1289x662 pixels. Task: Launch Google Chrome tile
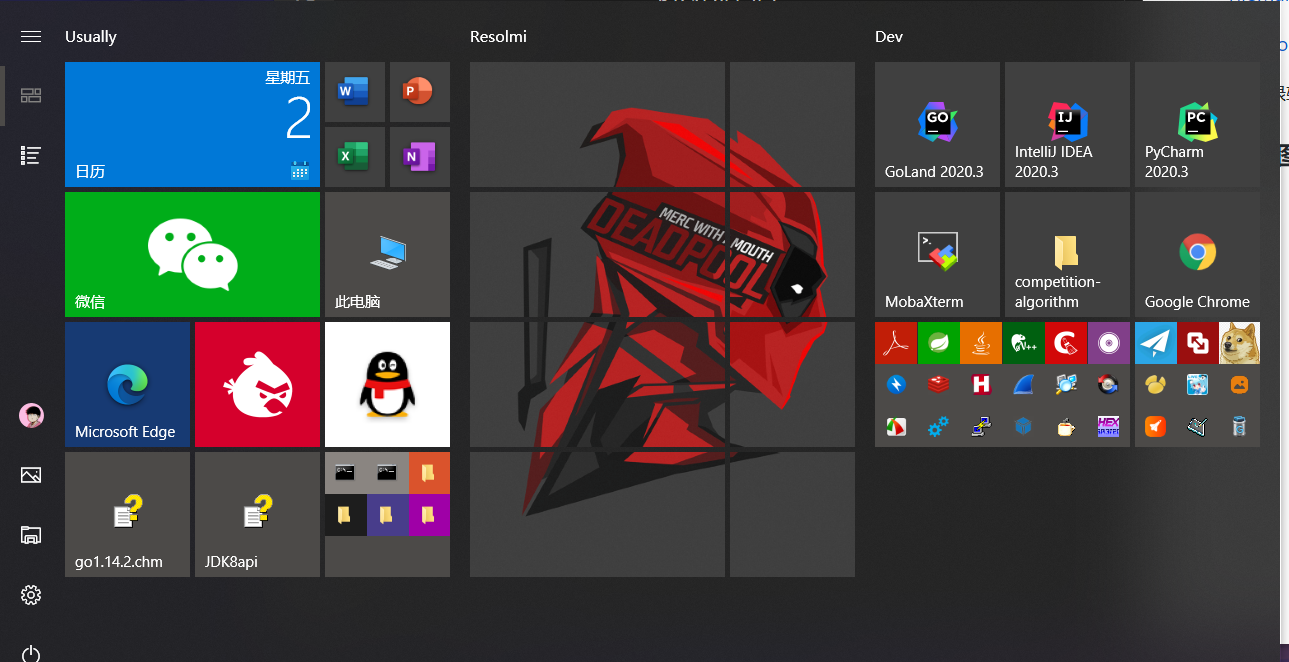coord(1197,254)
